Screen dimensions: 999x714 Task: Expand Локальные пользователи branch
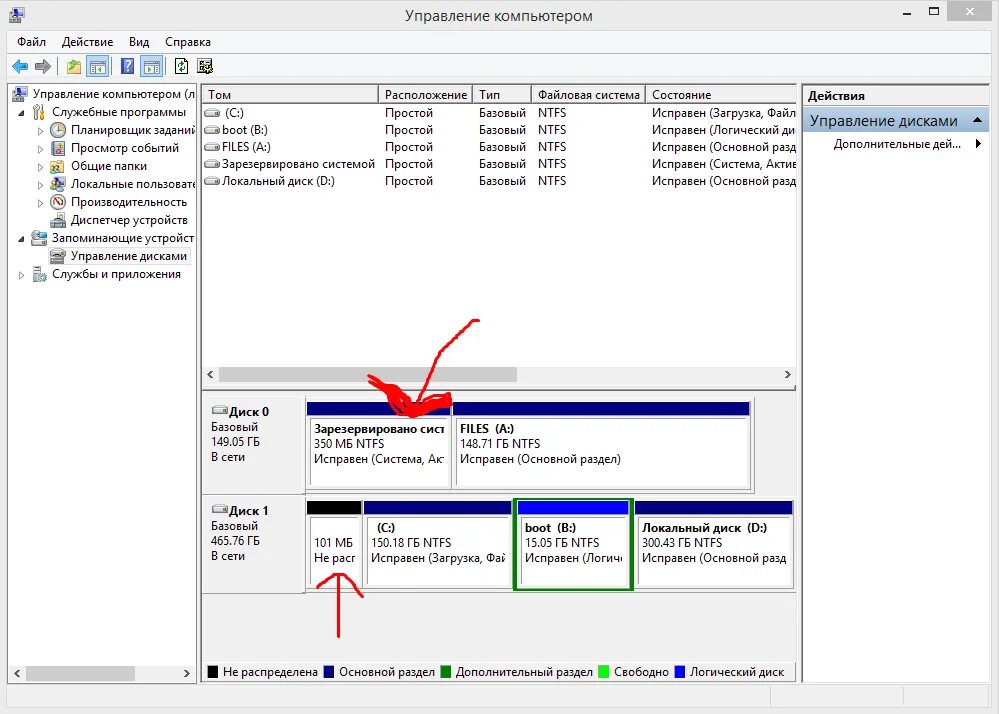pyautogui.click(x=40, y=184)
